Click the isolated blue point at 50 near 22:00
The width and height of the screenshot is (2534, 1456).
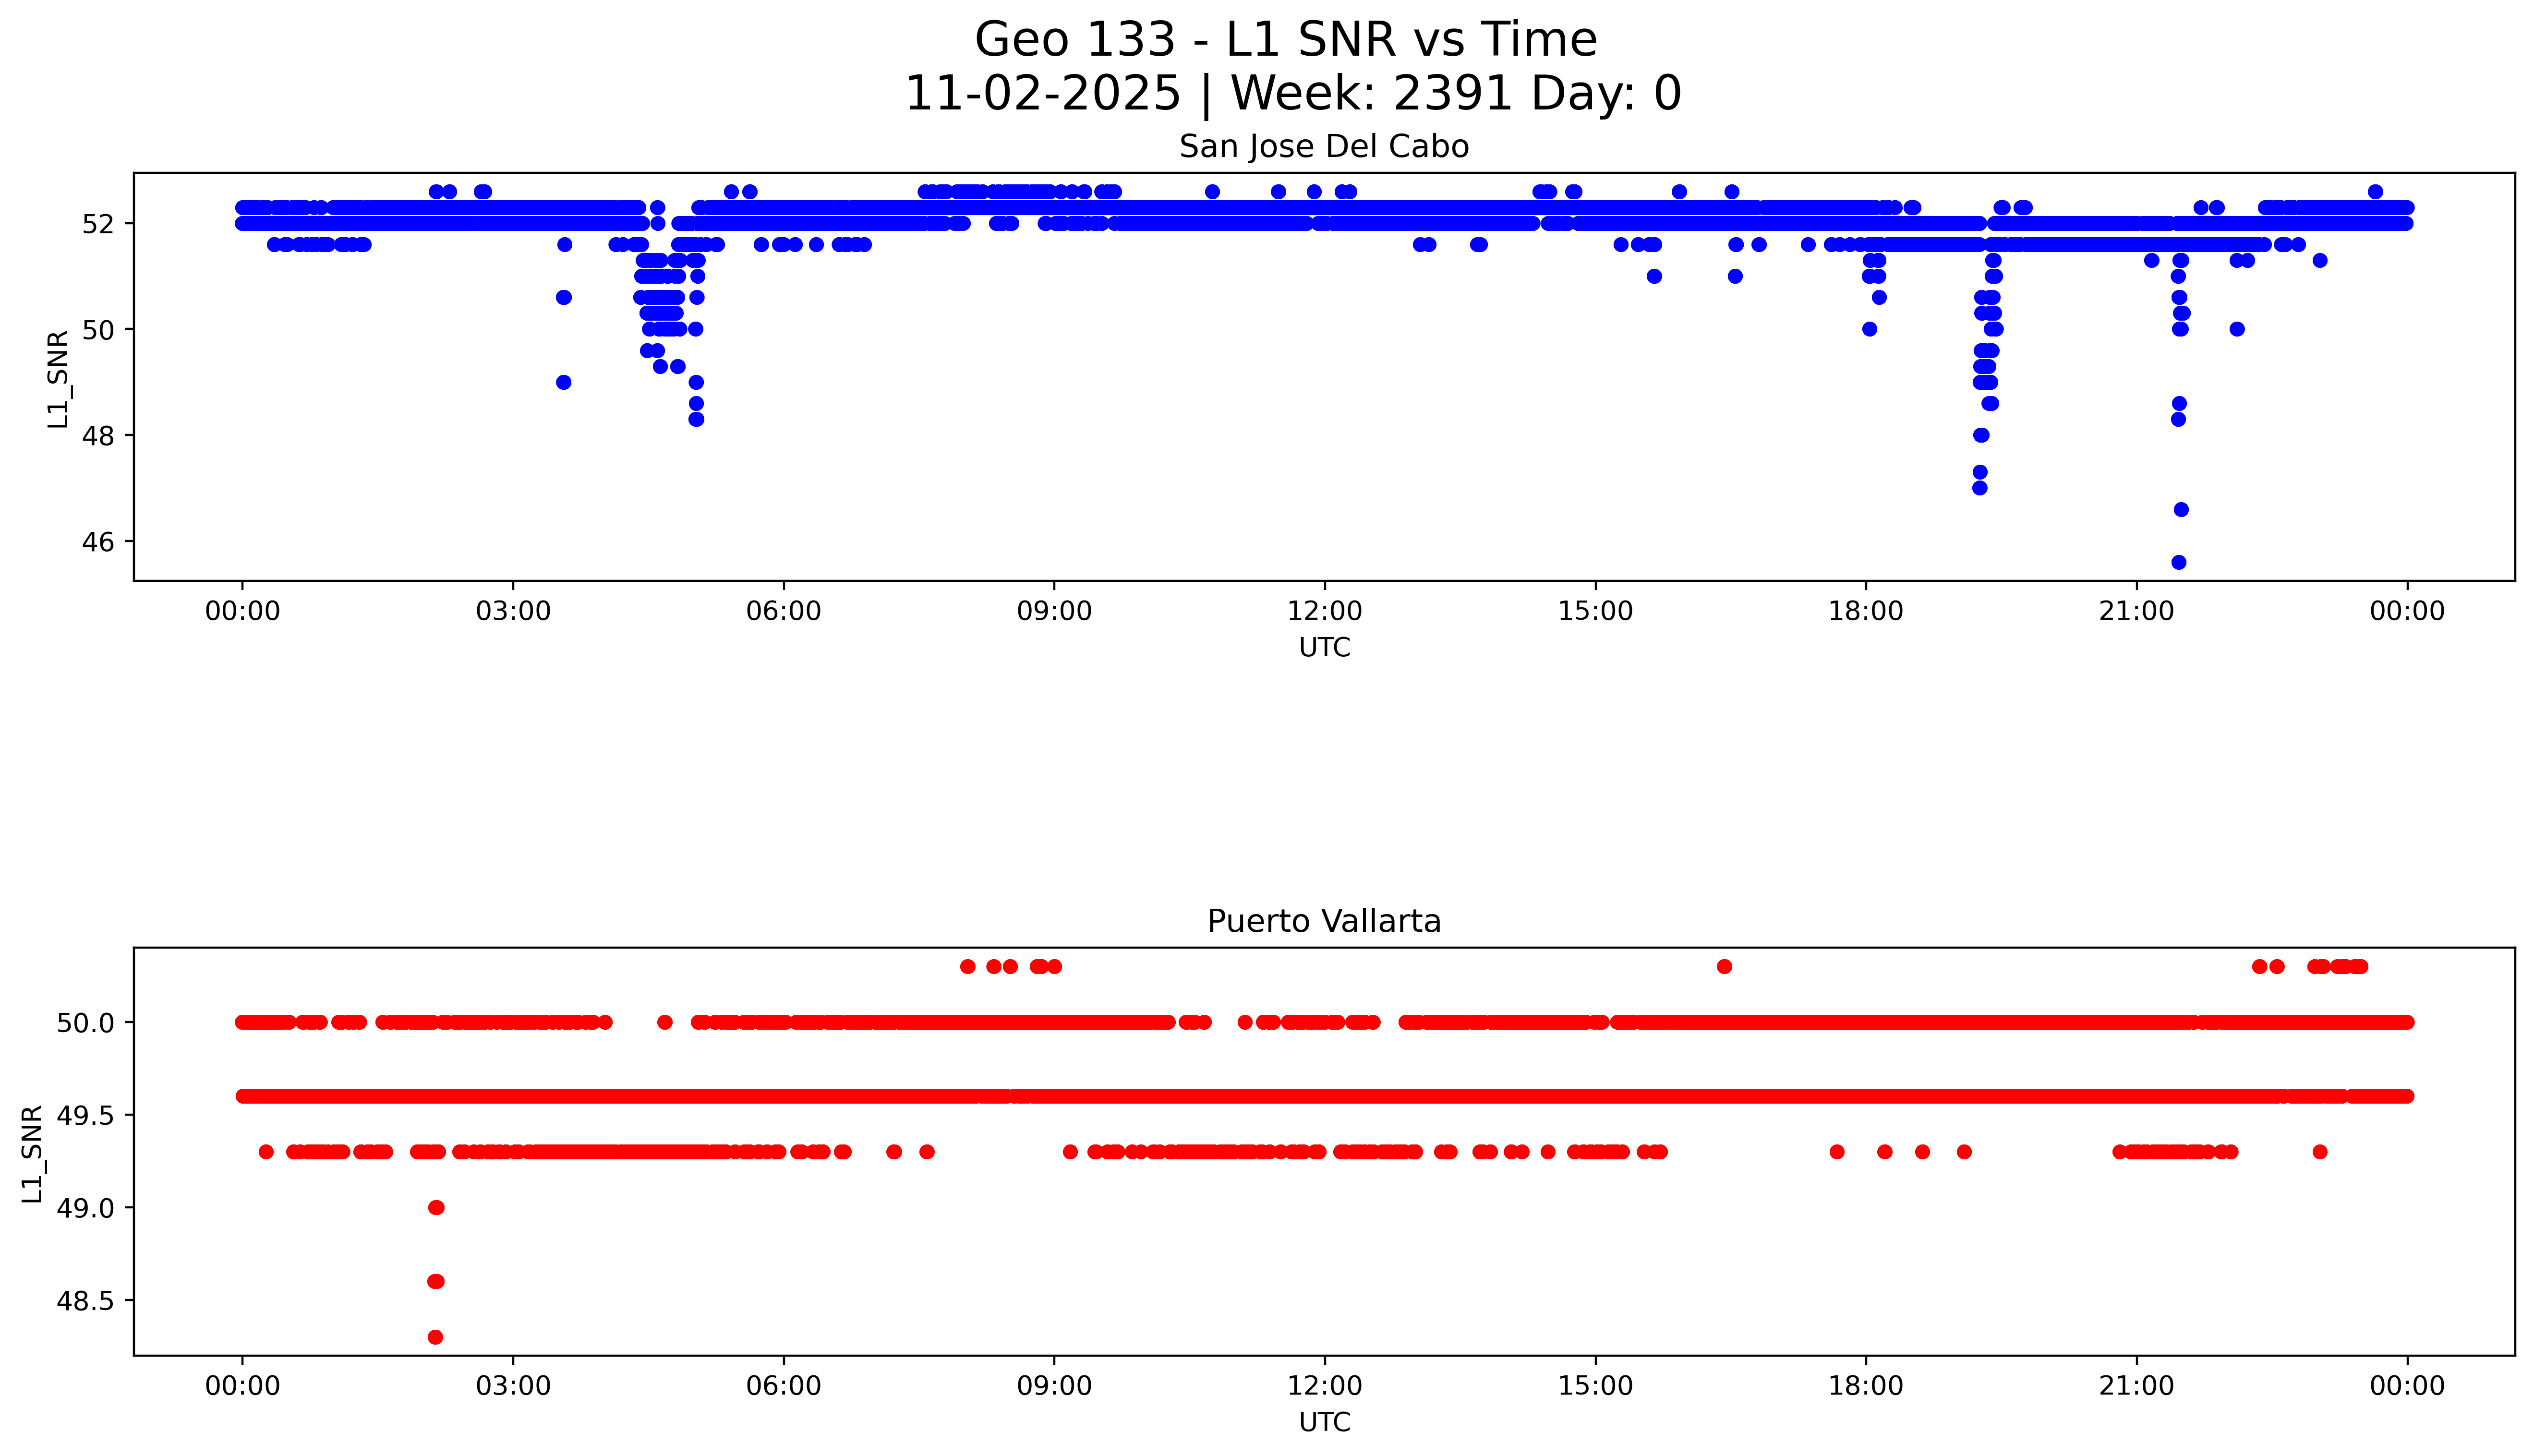[x=2237, y=329]
